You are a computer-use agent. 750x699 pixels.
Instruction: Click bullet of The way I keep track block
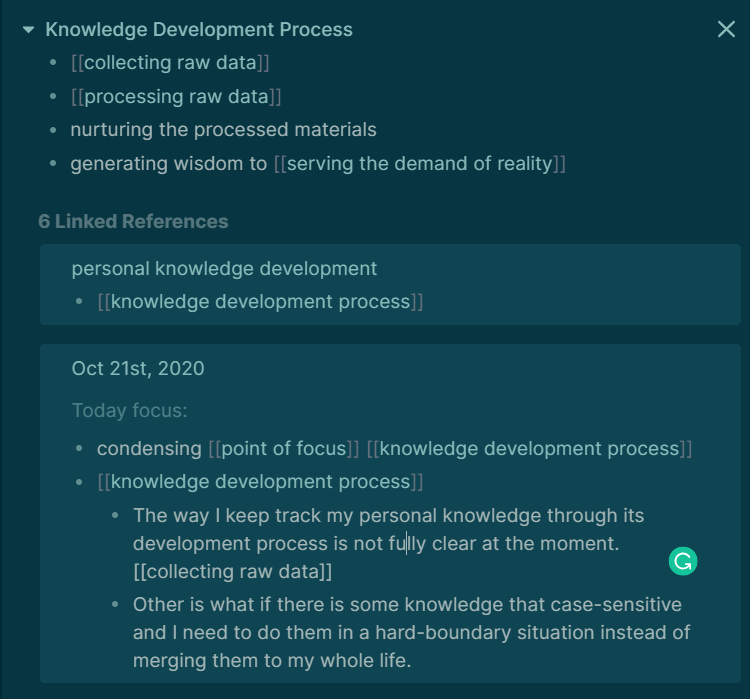[x=115, y=516]
